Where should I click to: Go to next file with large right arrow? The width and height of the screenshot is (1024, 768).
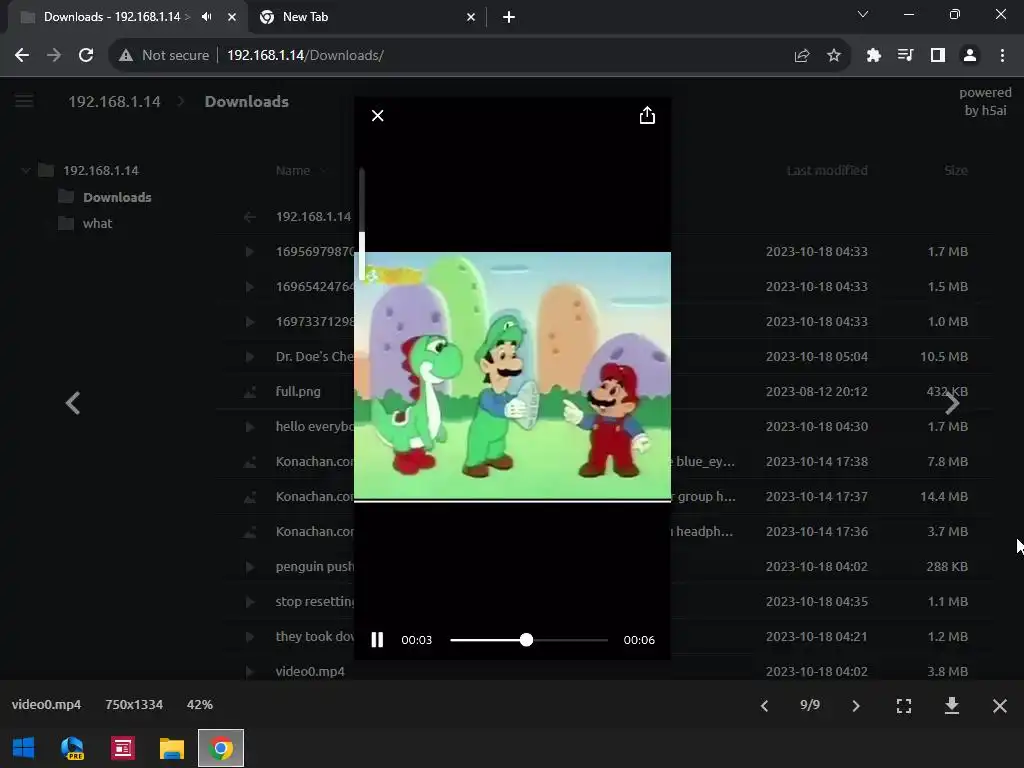tap(952, 403)
